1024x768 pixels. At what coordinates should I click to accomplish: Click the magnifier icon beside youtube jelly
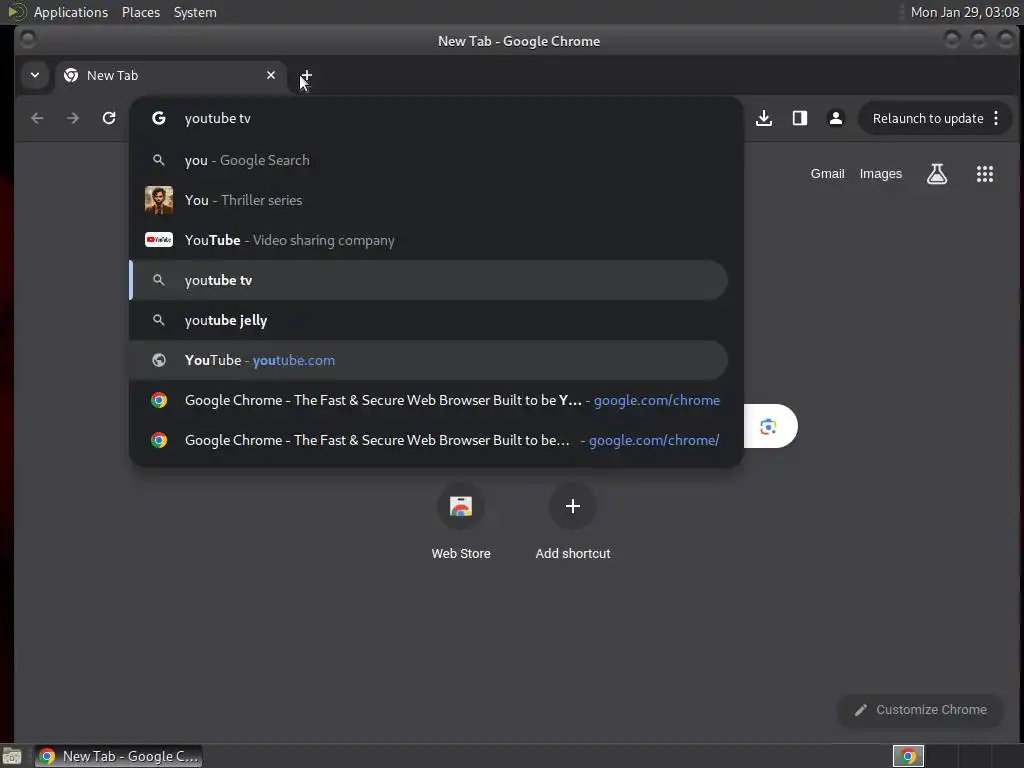click(159, 320)
